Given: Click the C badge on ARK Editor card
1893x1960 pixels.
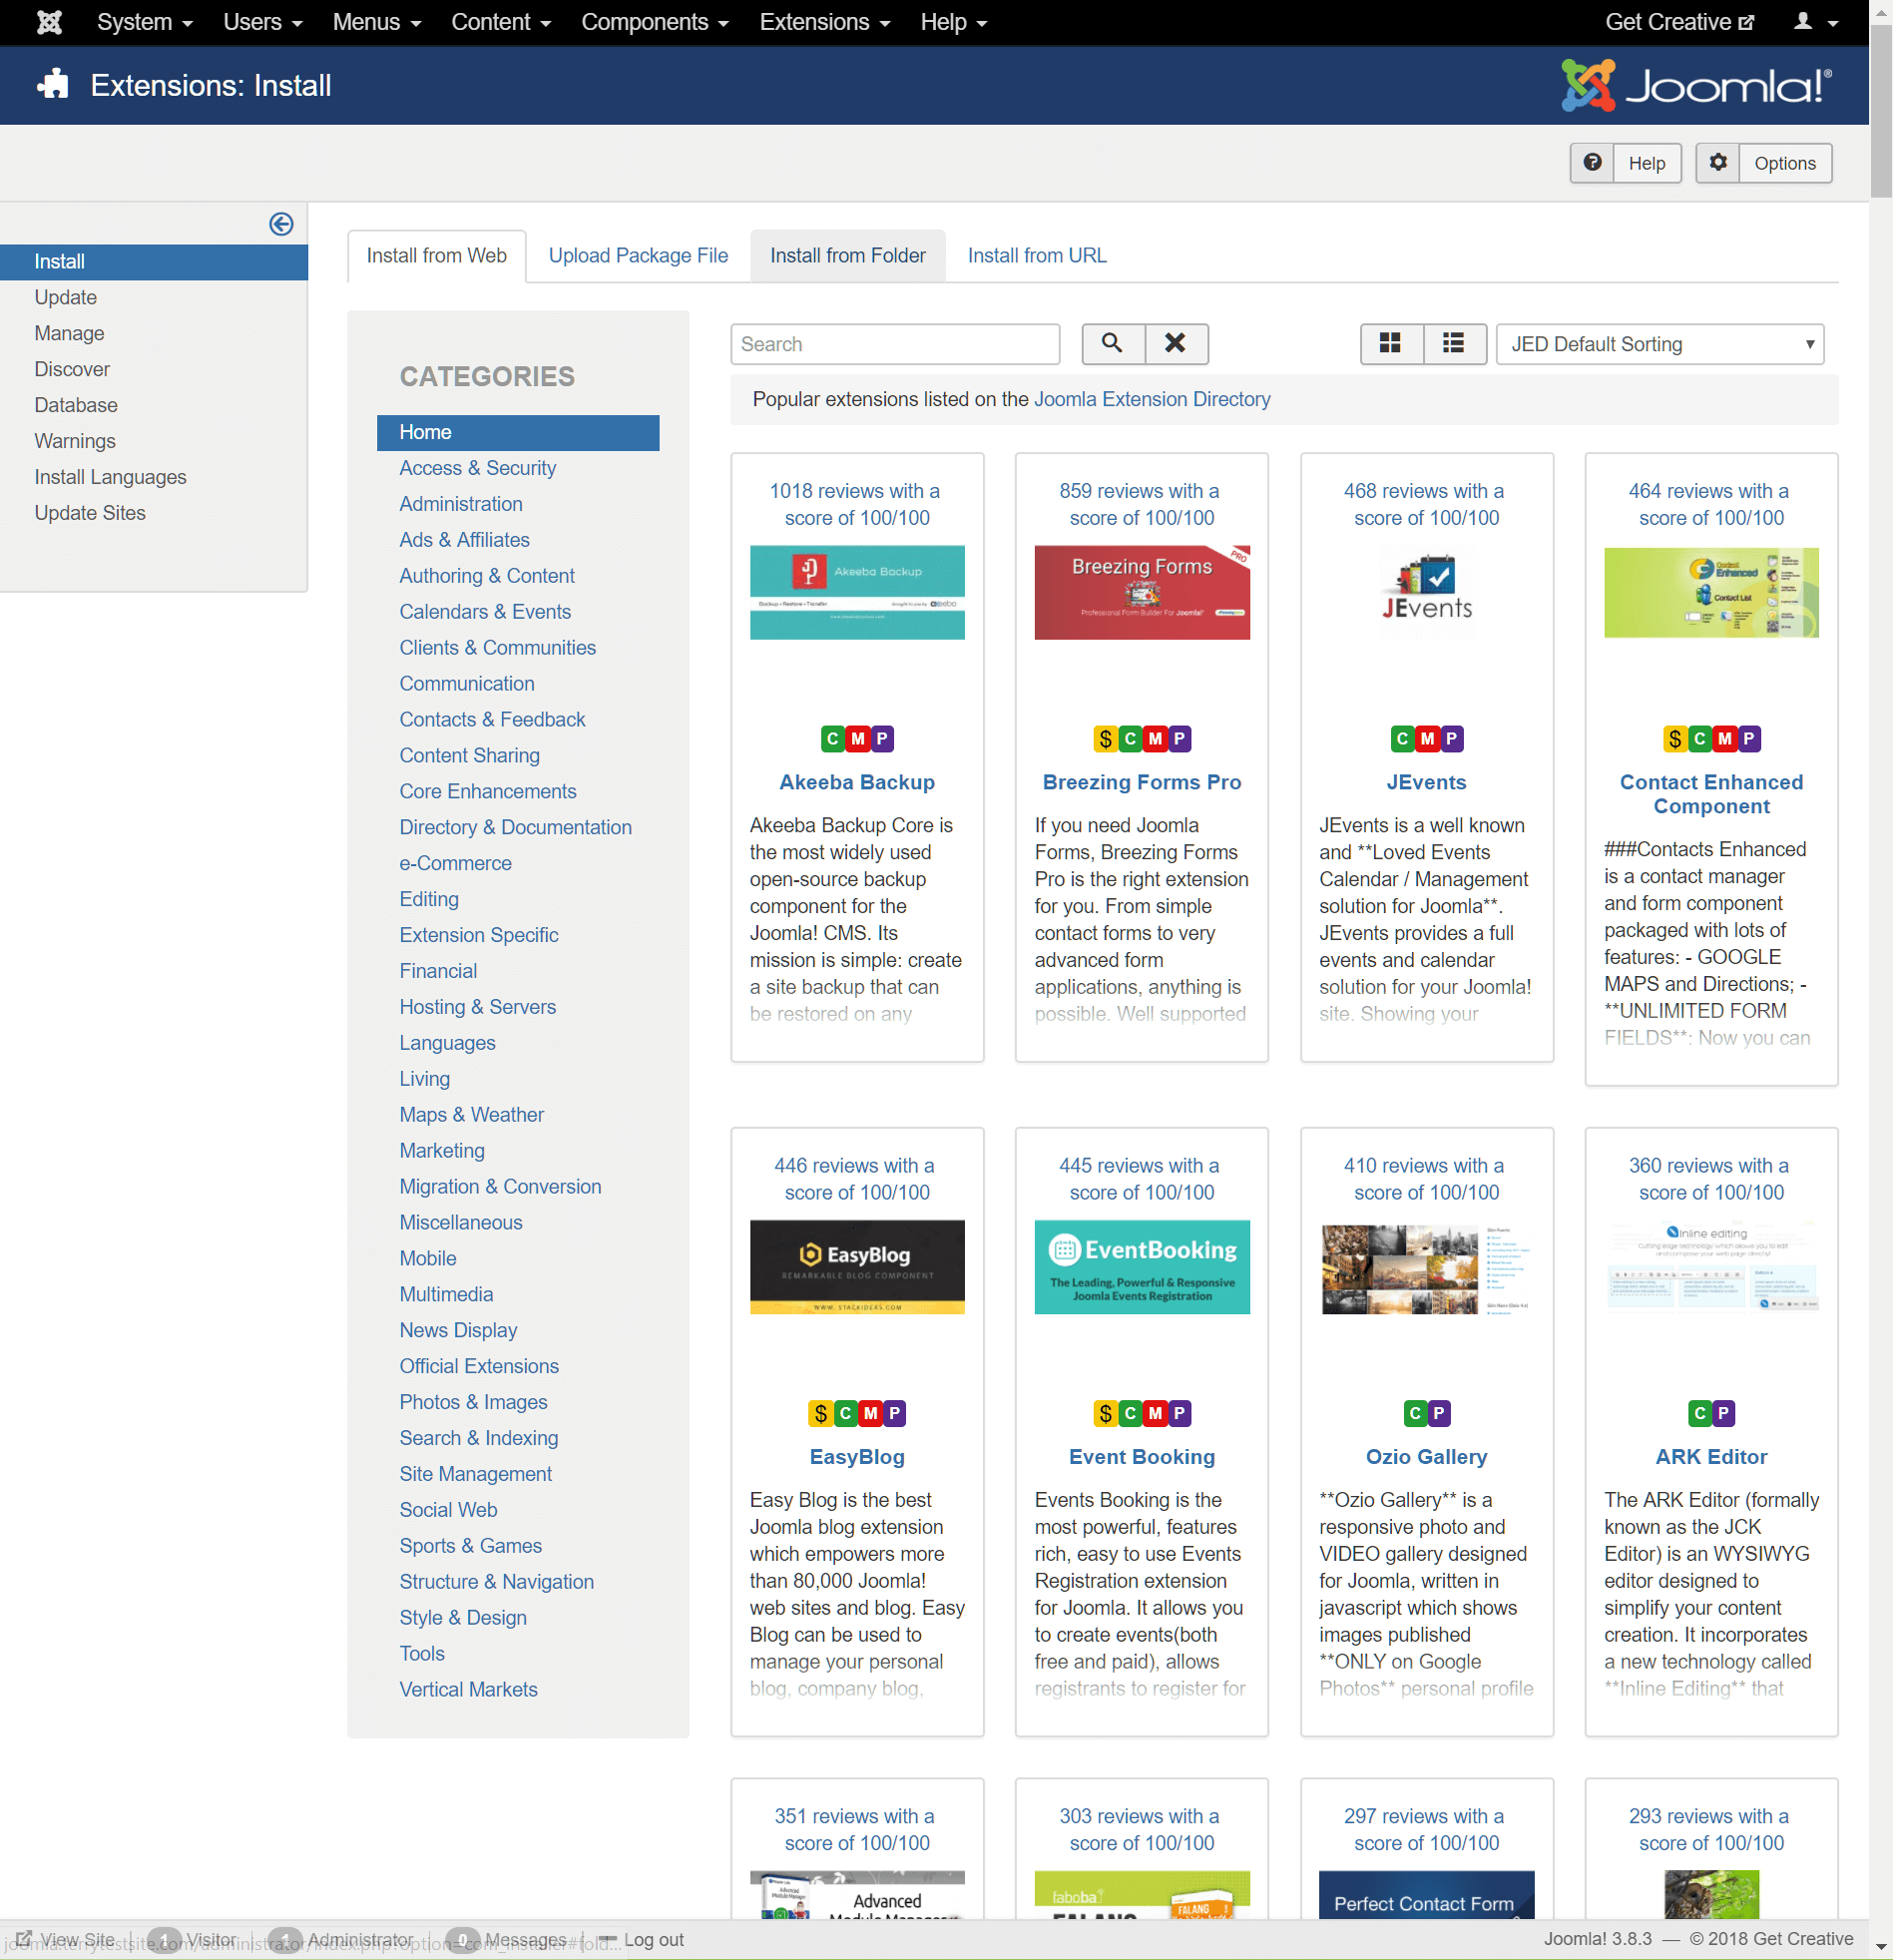Looking at the screenshot, I should coord(1700,1413).
